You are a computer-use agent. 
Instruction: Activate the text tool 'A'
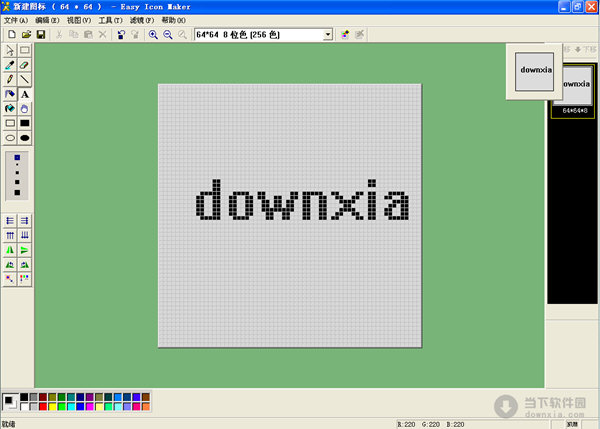(x=24, y=94)
